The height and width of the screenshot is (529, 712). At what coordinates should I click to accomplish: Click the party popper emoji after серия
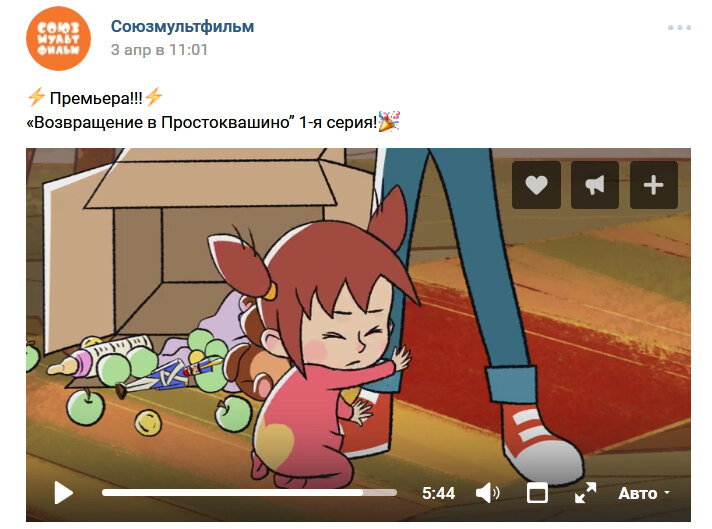[389, 121]
